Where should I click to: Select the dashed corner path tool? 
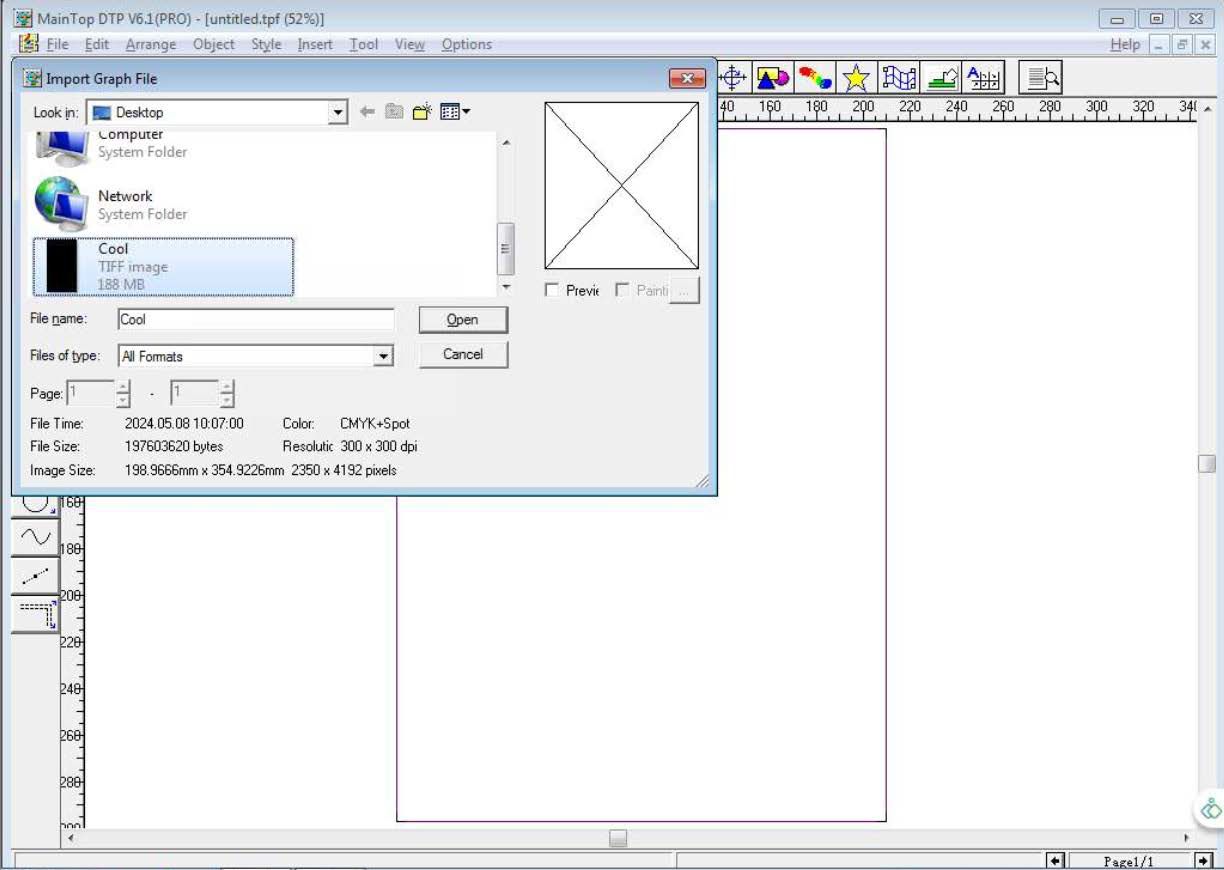click(35, 614)
